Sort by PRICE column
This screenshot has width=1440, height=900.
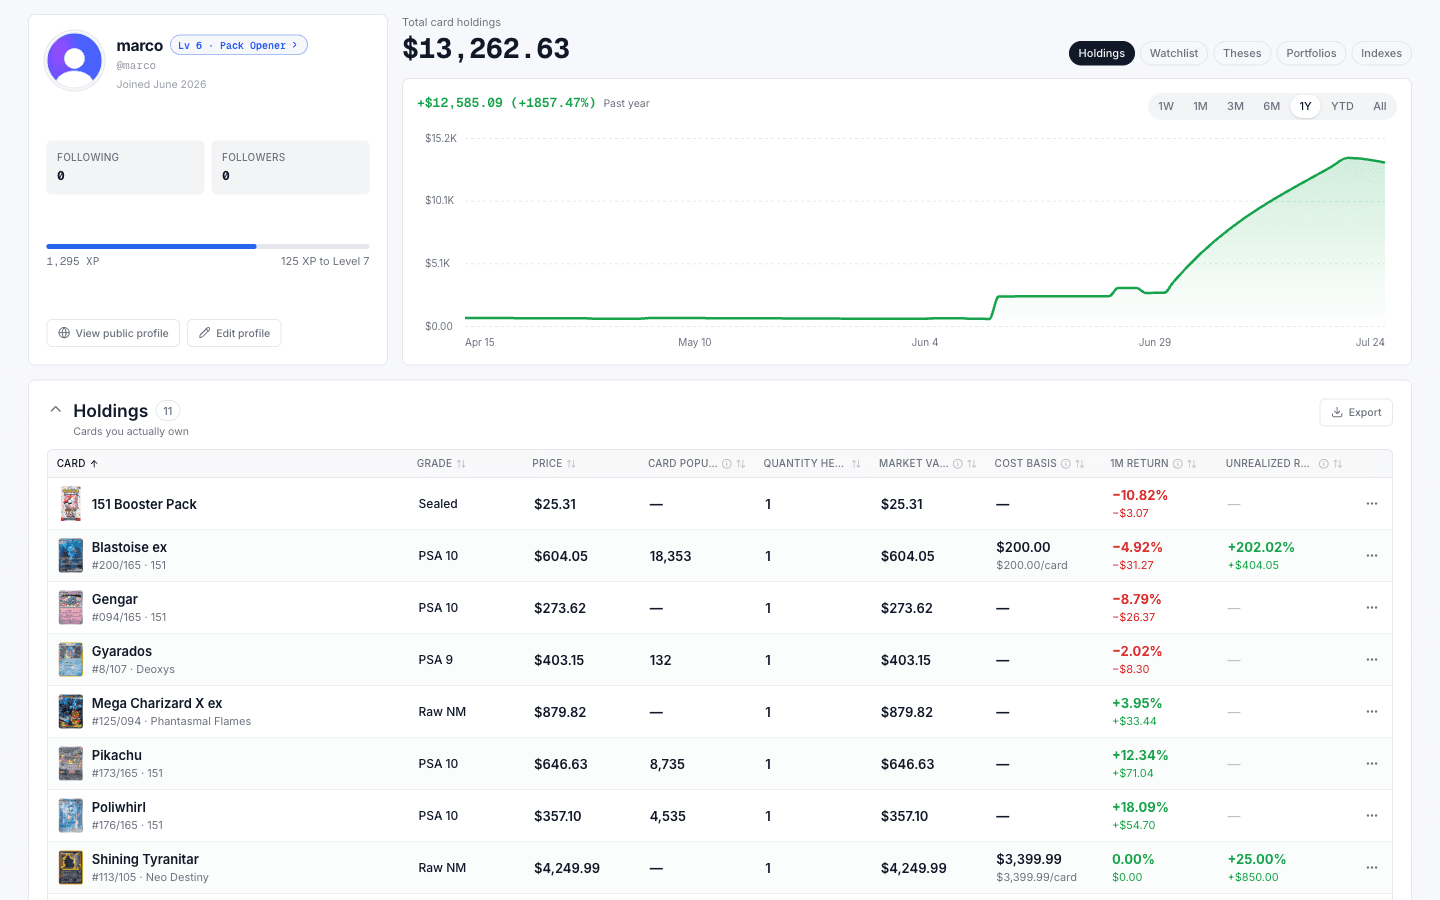point(554,464)
